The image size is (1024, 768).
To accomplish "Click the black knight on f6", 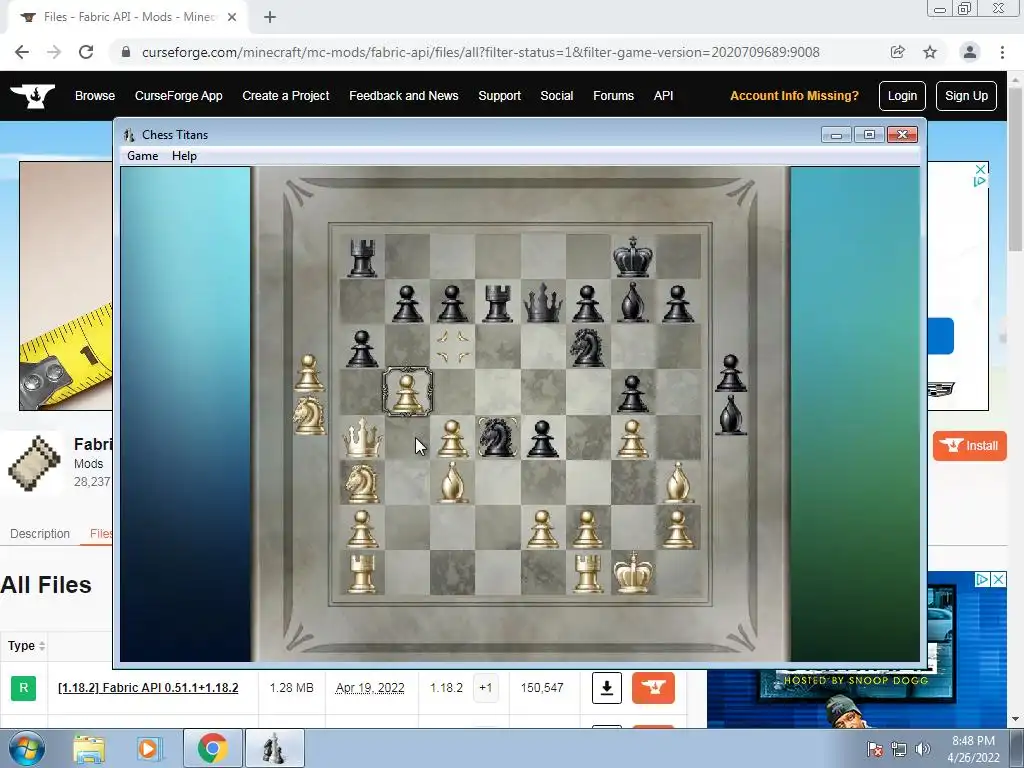I will (587, 347).
